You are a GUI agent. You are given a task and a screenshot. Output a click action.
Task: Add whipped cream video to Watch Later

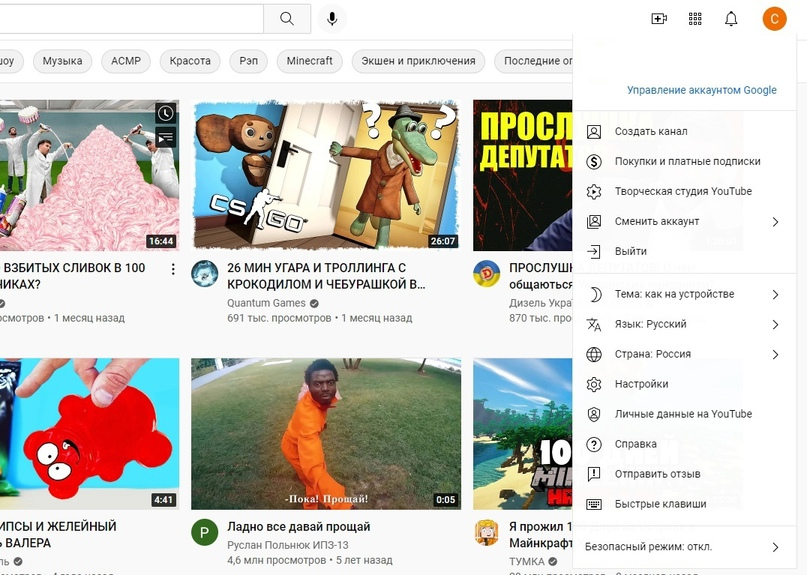(165, 113)
